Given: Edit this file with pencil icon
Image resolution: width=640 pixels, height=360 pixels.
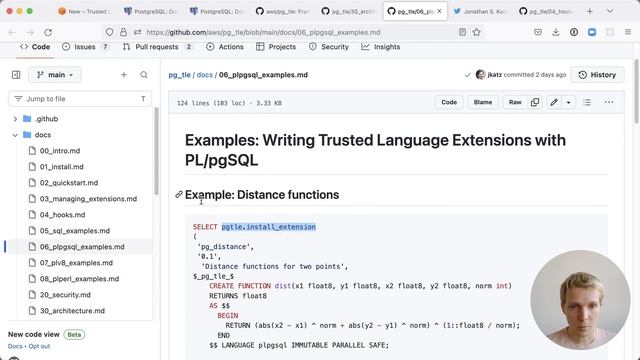Looking at the screenshot, I should 554,102.
